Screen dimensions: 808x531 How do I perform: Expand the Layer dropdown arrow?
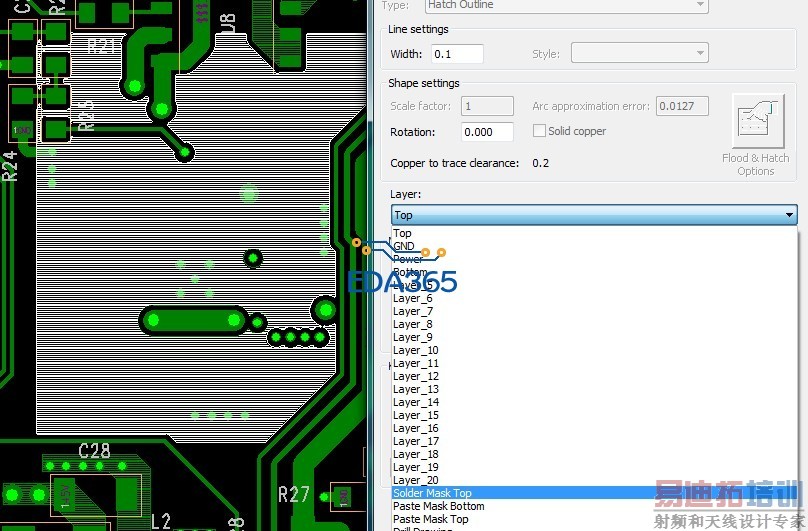pyautogui.click(x=789, y=215)
